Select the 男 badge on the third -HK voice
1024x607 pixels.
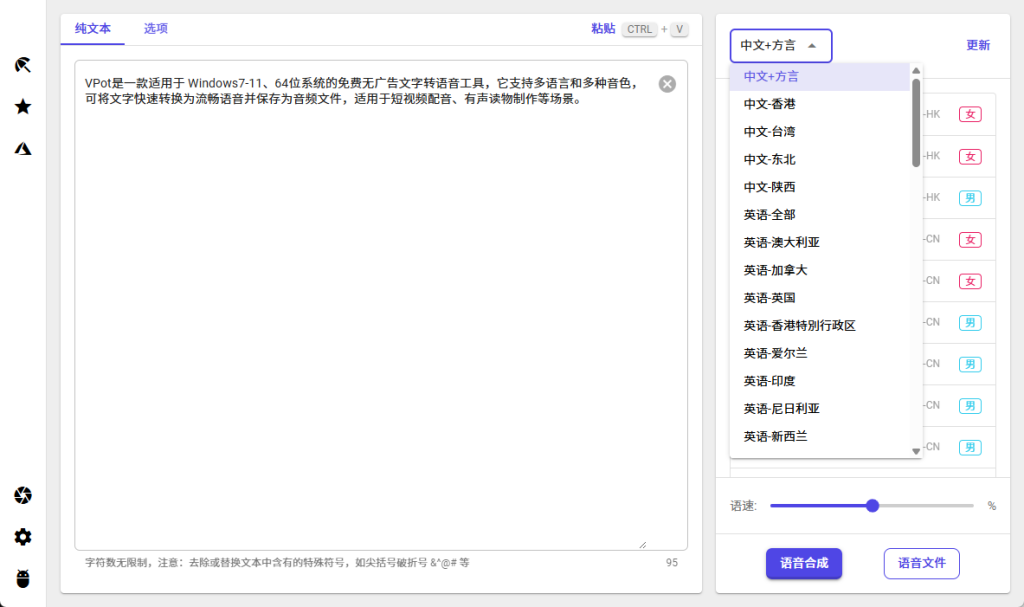click(970, 198)
